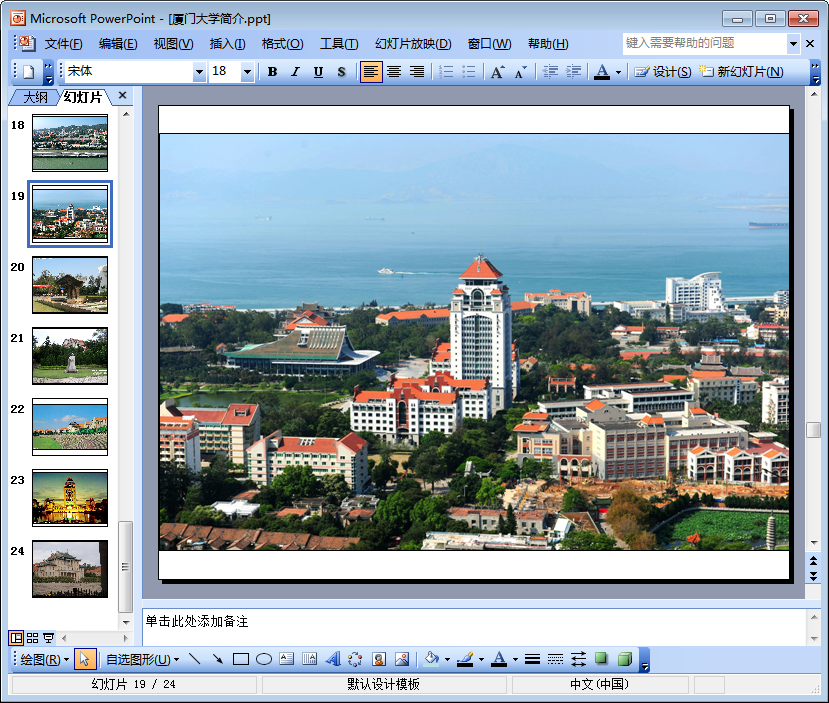The image size is (829, 703).
Task: Expand the AutoShapes (自选图形) menu
Action: tap(143, 659)
